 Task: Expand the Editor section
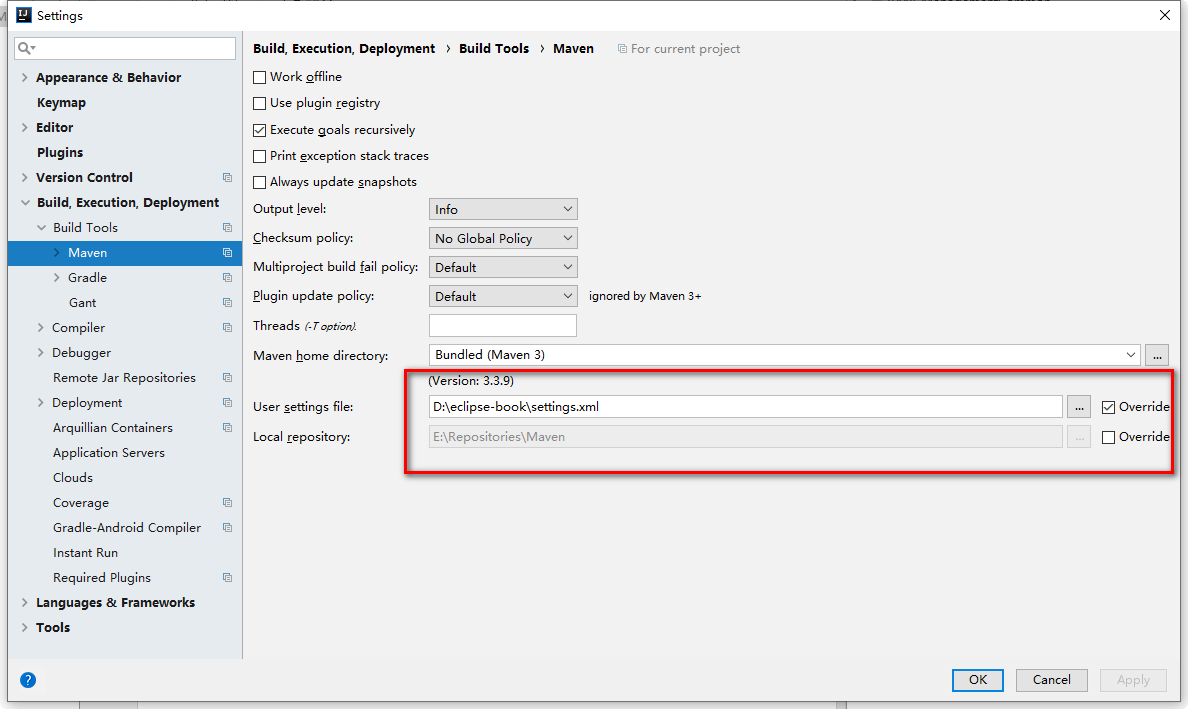pyautogui.click(x=24, y=127)
